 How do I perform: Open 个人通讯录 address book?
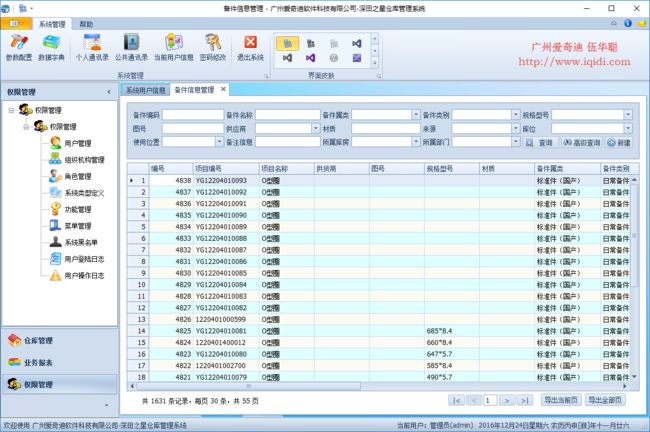(93, 47)
